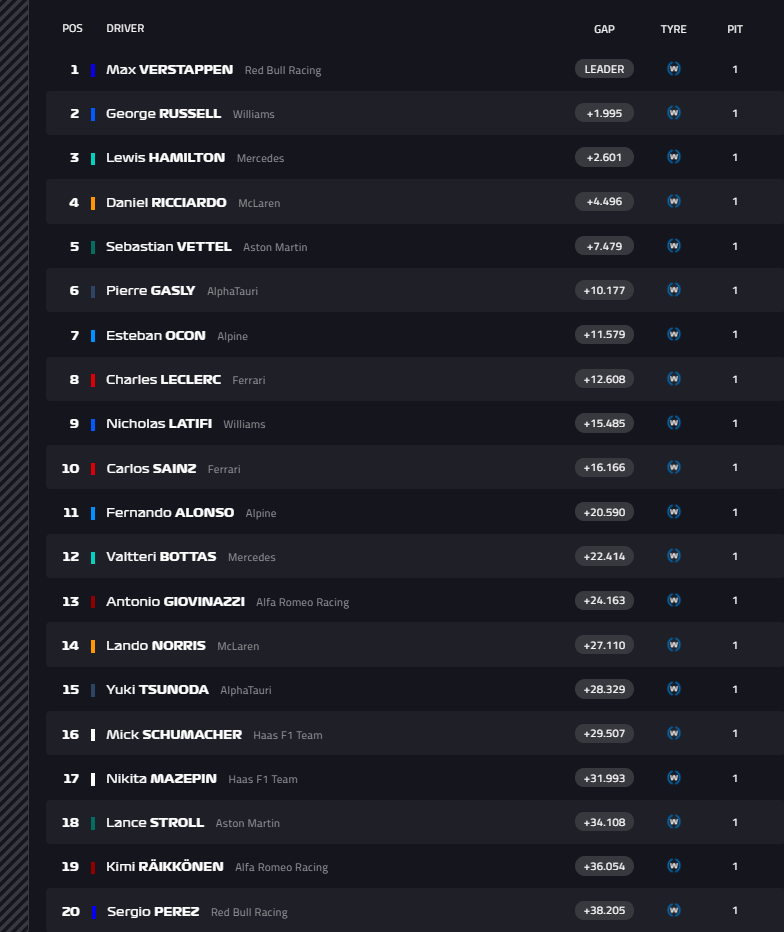Click the tyre icon for George Russell
This screenshot has height=932, width=784.
pyautogui.click(x=674, y=113)
